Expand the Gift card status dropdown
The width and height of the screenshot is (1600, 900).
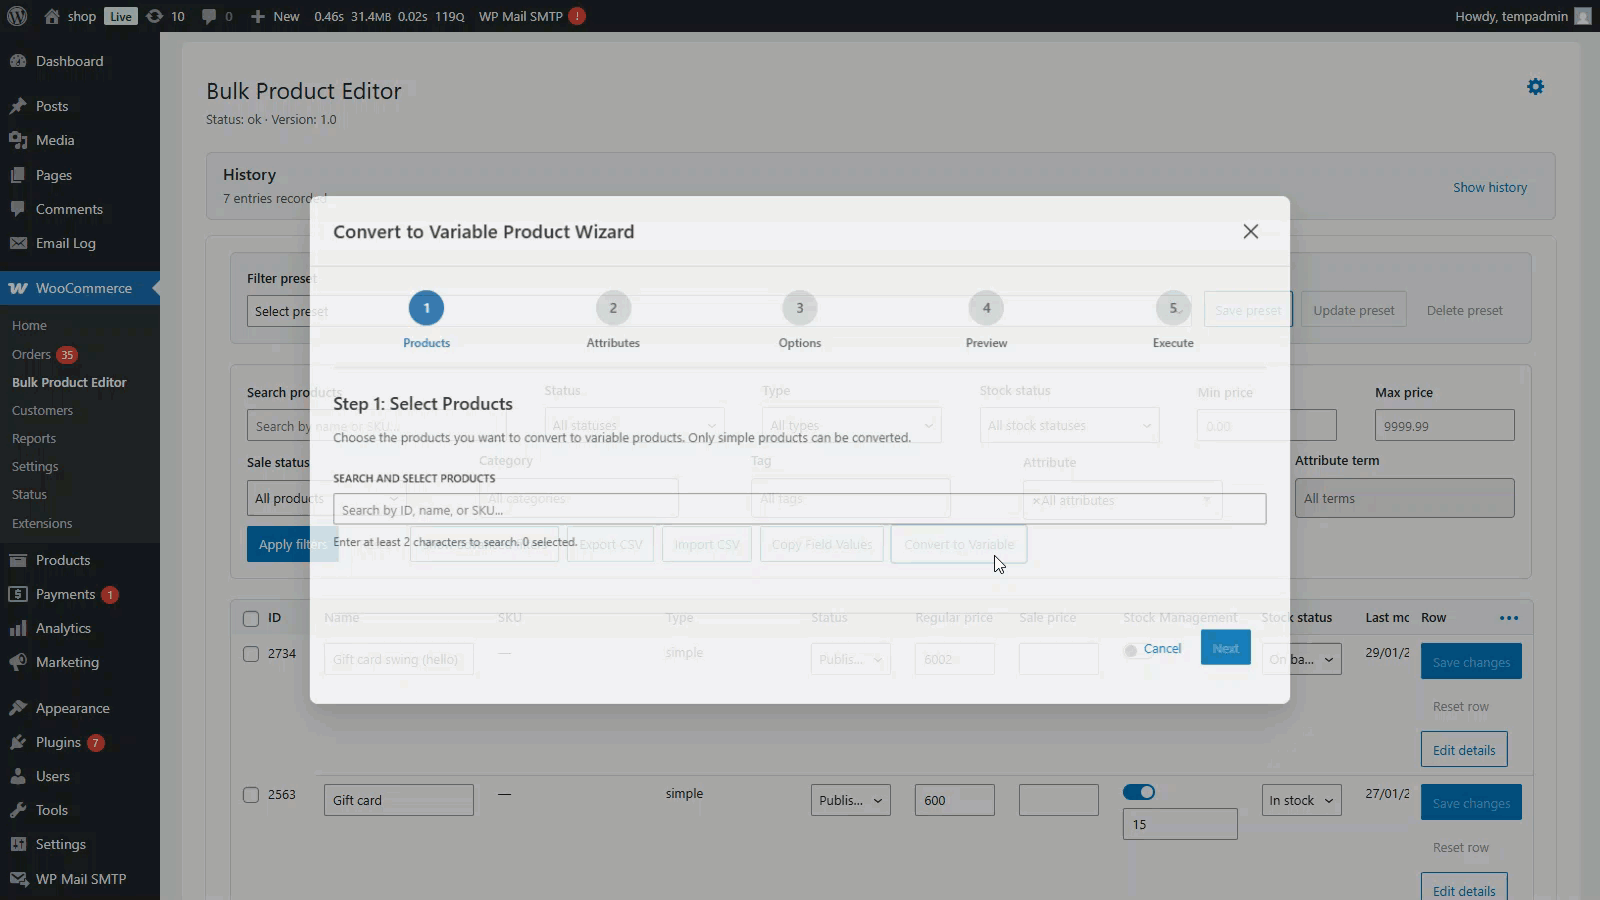(850, 800)
